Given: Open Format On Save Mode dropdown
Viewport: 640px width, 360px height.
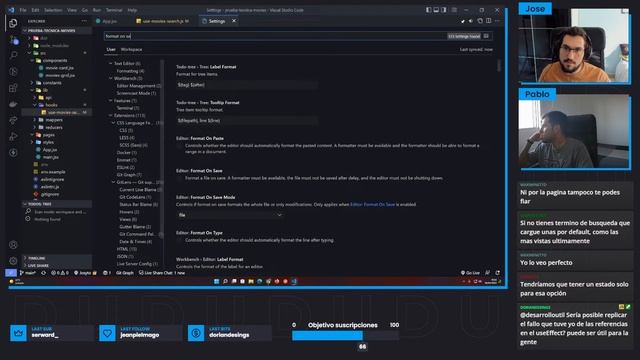Looking at the screenshot, I should [230, 215].
